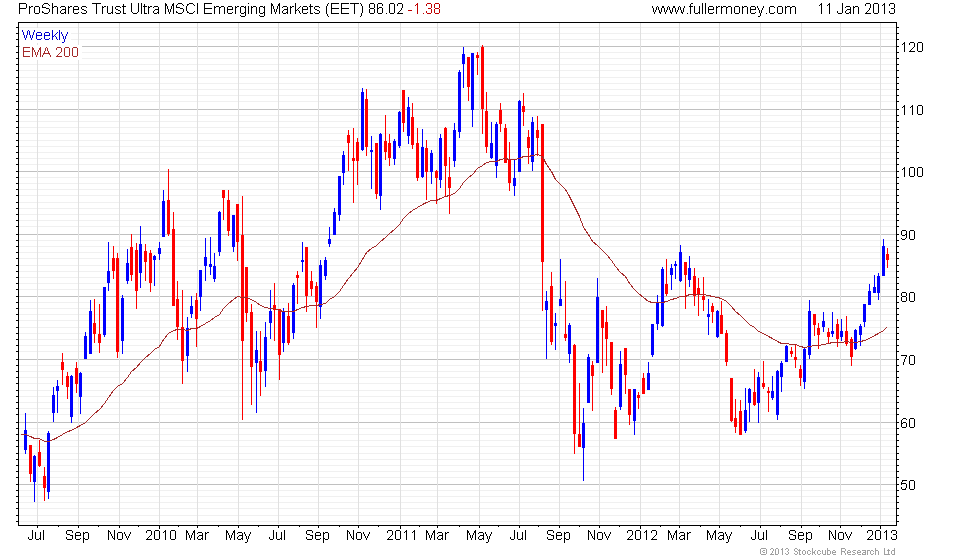Click the 70 price axis label
The width and height of the screenshot is (980, 560).
(908, 361)
